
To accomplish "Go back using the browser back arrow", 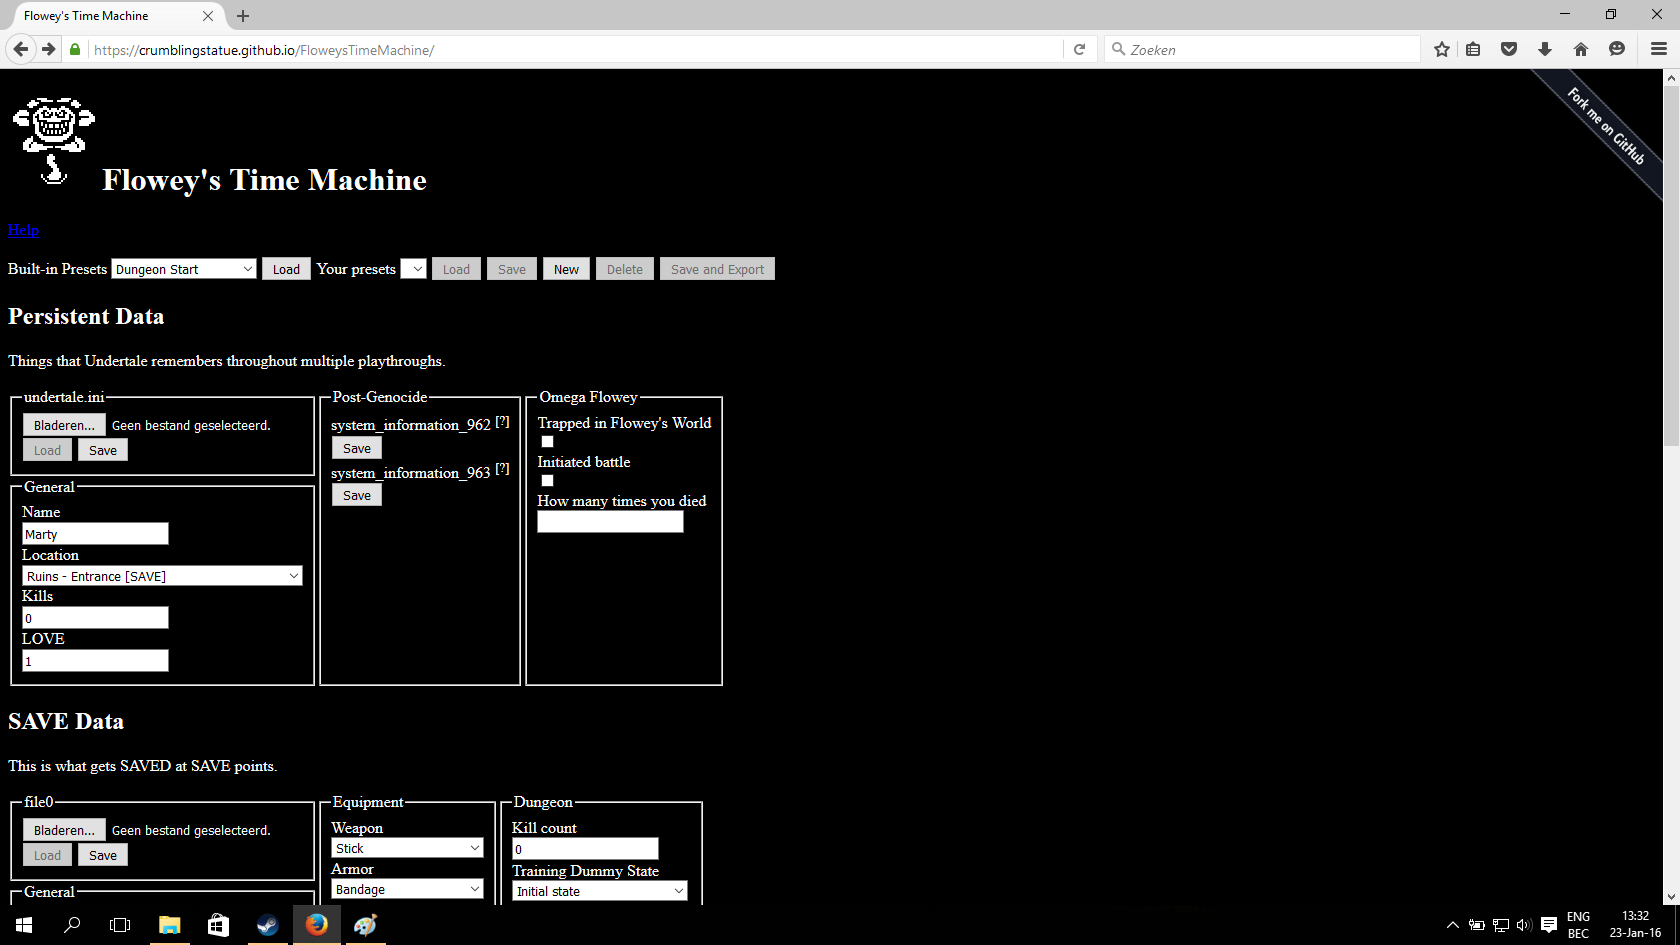I will 21,49.
